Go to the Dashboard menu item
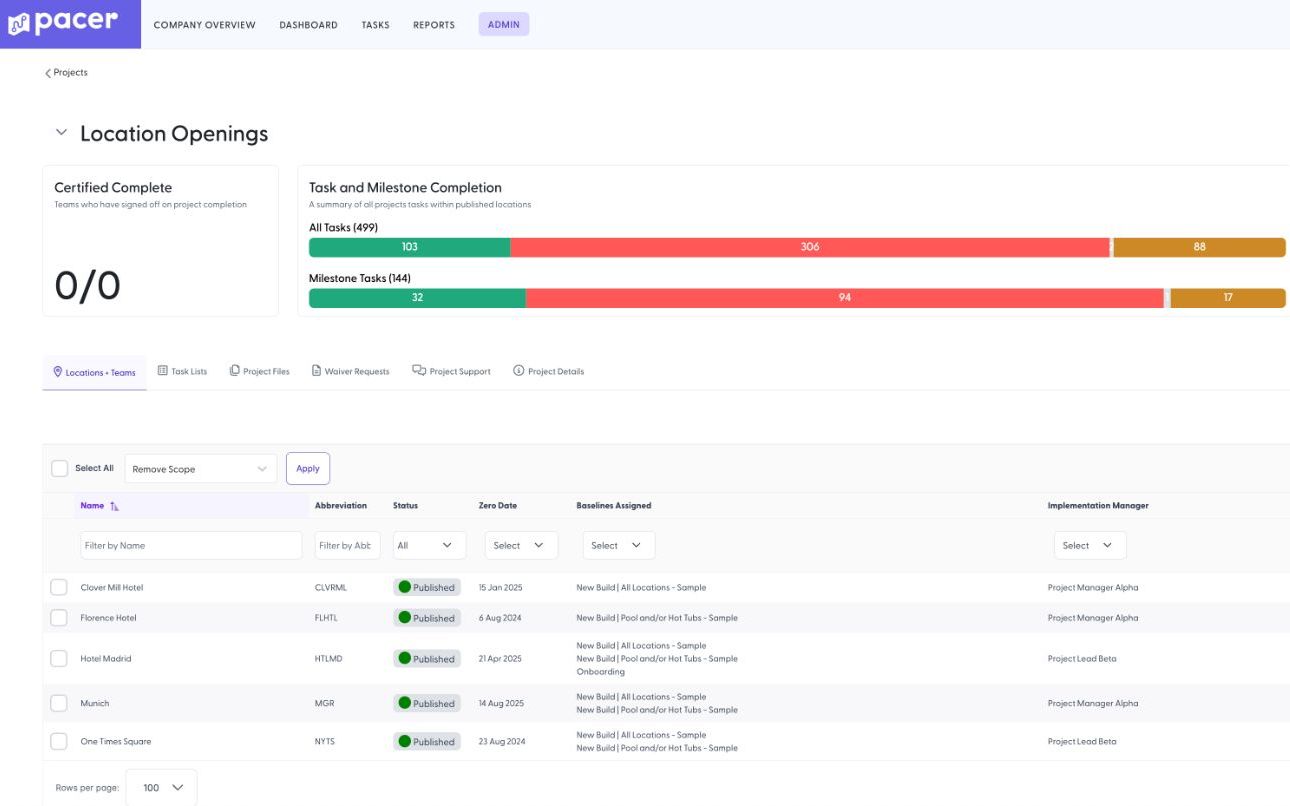This screenshot has width=1290, height=806. point(308,25)
